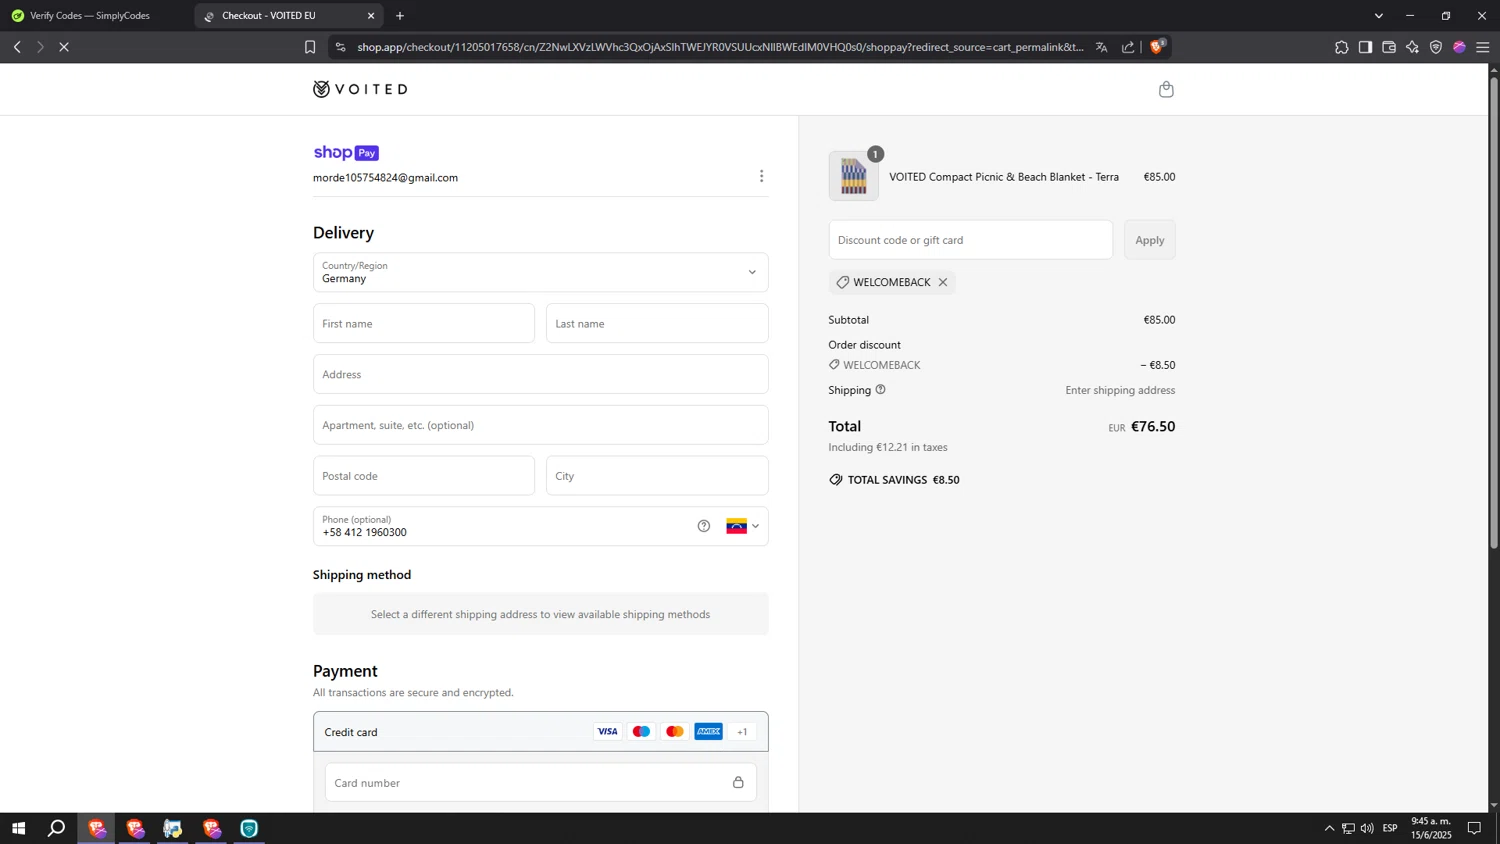Click the American Express card icon
Screen dimensions: 1500x844
(708, 732)
